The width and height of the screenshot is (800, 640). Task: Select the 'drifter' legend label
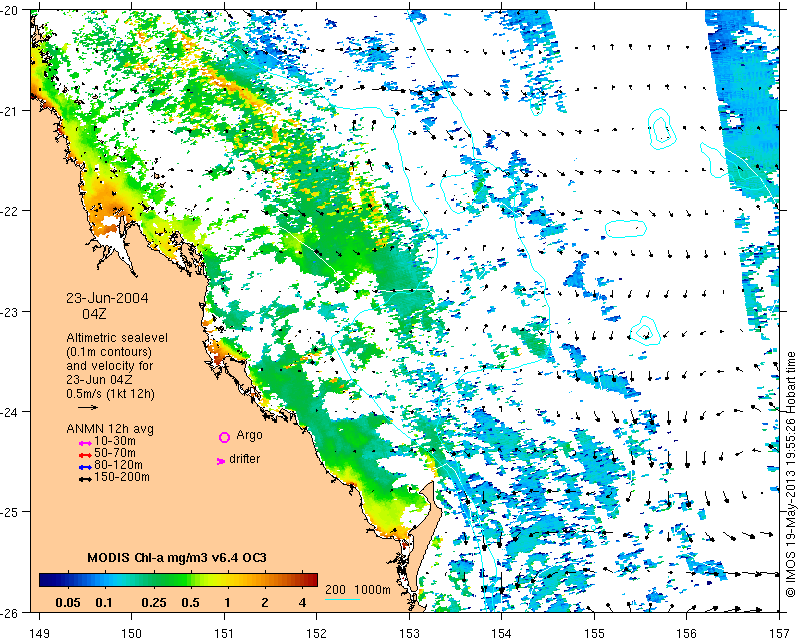pyautogui.click(x=244, y=459)
